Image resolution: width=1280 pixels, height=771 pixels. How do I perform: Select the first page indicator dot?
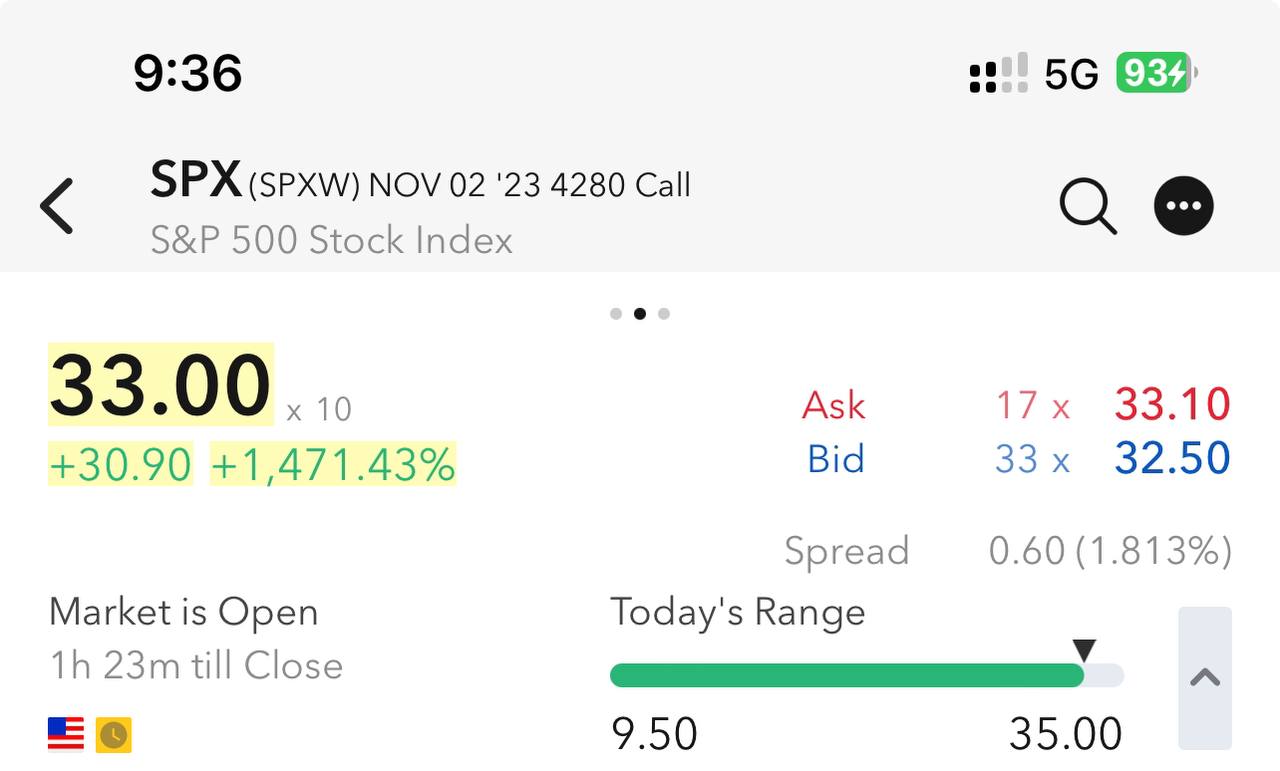tap(616, 314)
